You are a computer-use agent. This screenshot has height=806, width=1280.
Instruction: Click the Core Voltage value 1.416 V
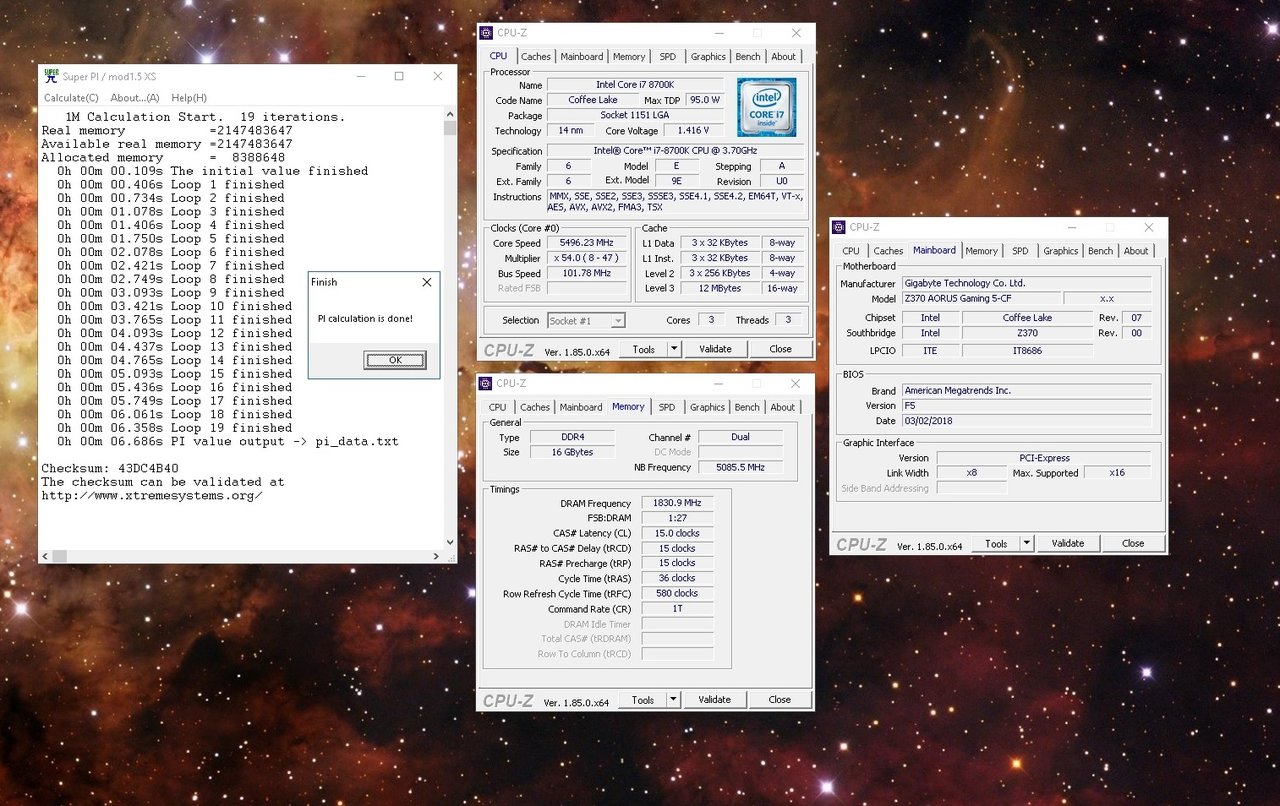click(x=692, y=130)
